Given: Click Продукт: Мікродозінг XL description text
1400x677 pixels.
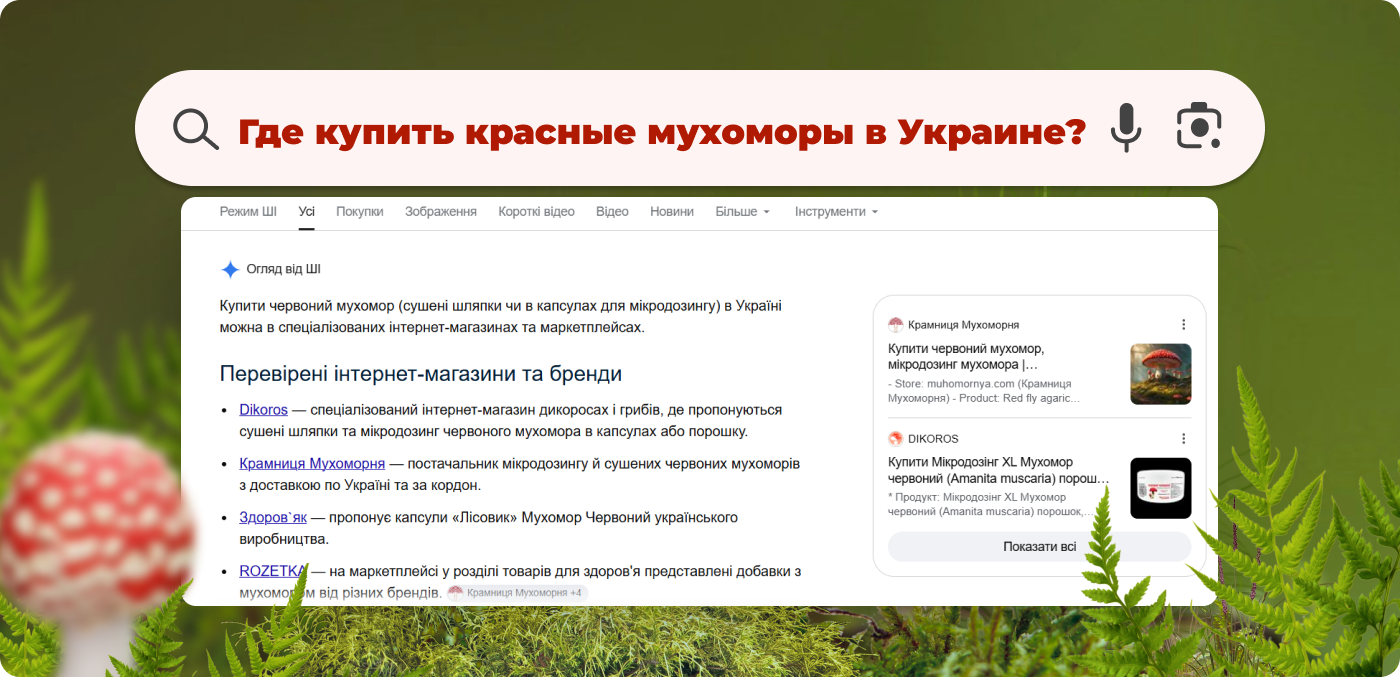Looking at the screenshot, I should coord(990,505).
